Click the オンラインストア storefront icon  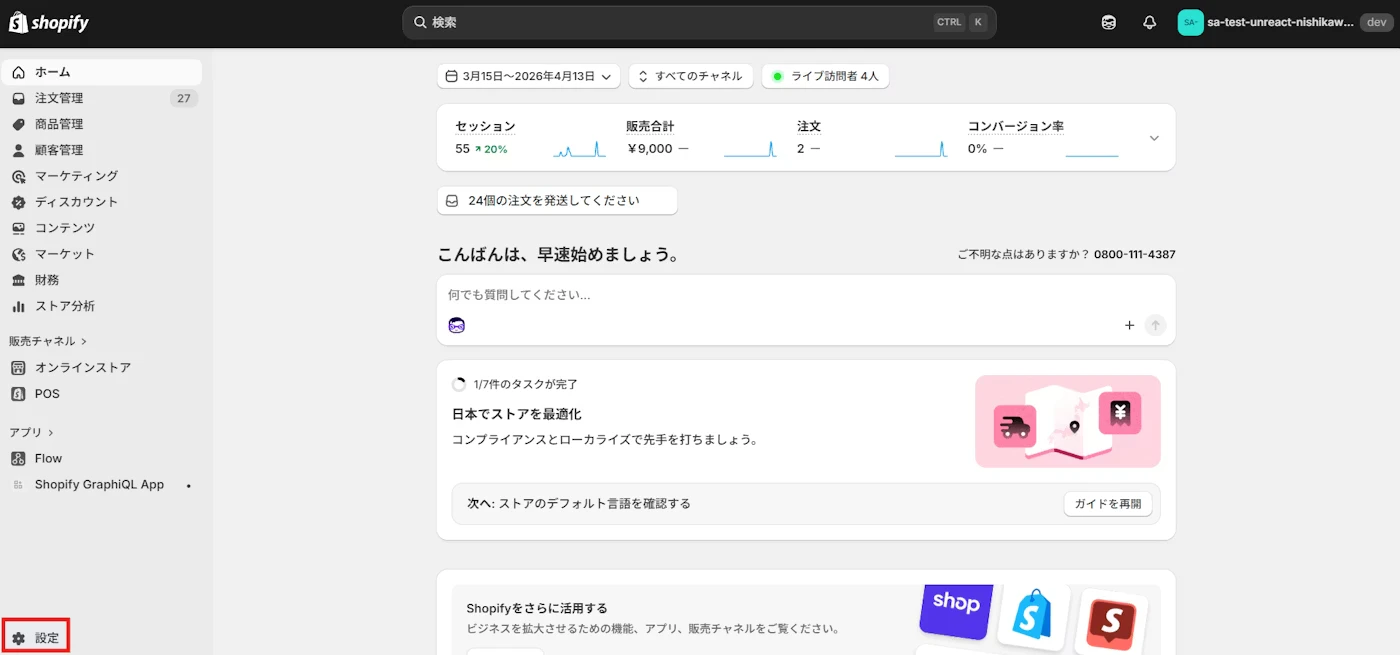coord(18,368)
